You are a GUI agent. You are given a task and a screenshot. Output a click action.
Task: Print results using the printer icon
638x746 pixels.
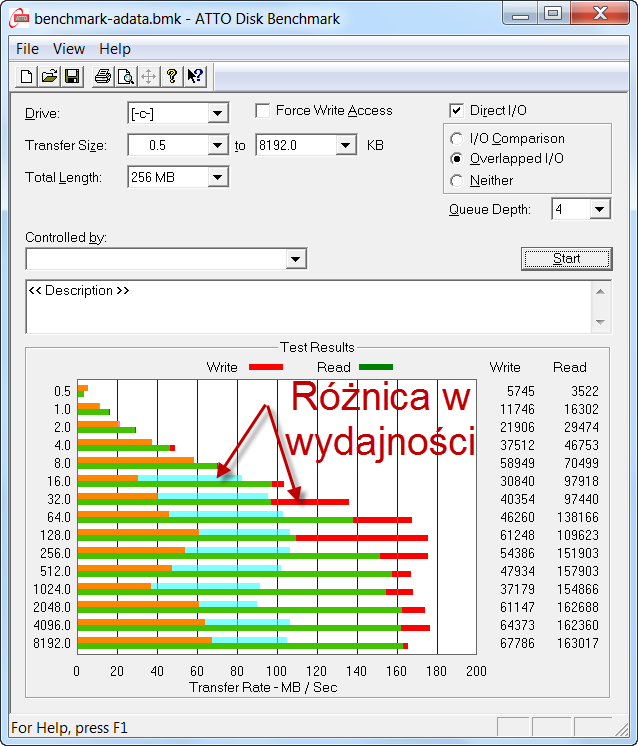(x=102, y=77)
